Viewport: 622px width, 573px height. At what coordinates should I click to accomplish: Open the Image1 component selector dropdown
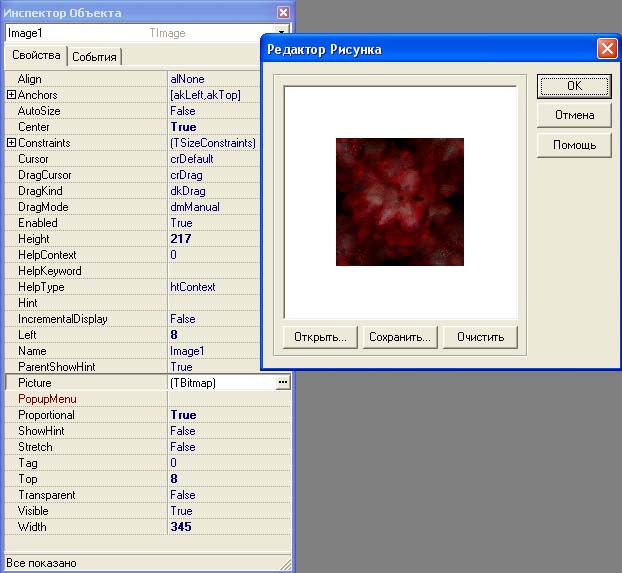point(281,33)
